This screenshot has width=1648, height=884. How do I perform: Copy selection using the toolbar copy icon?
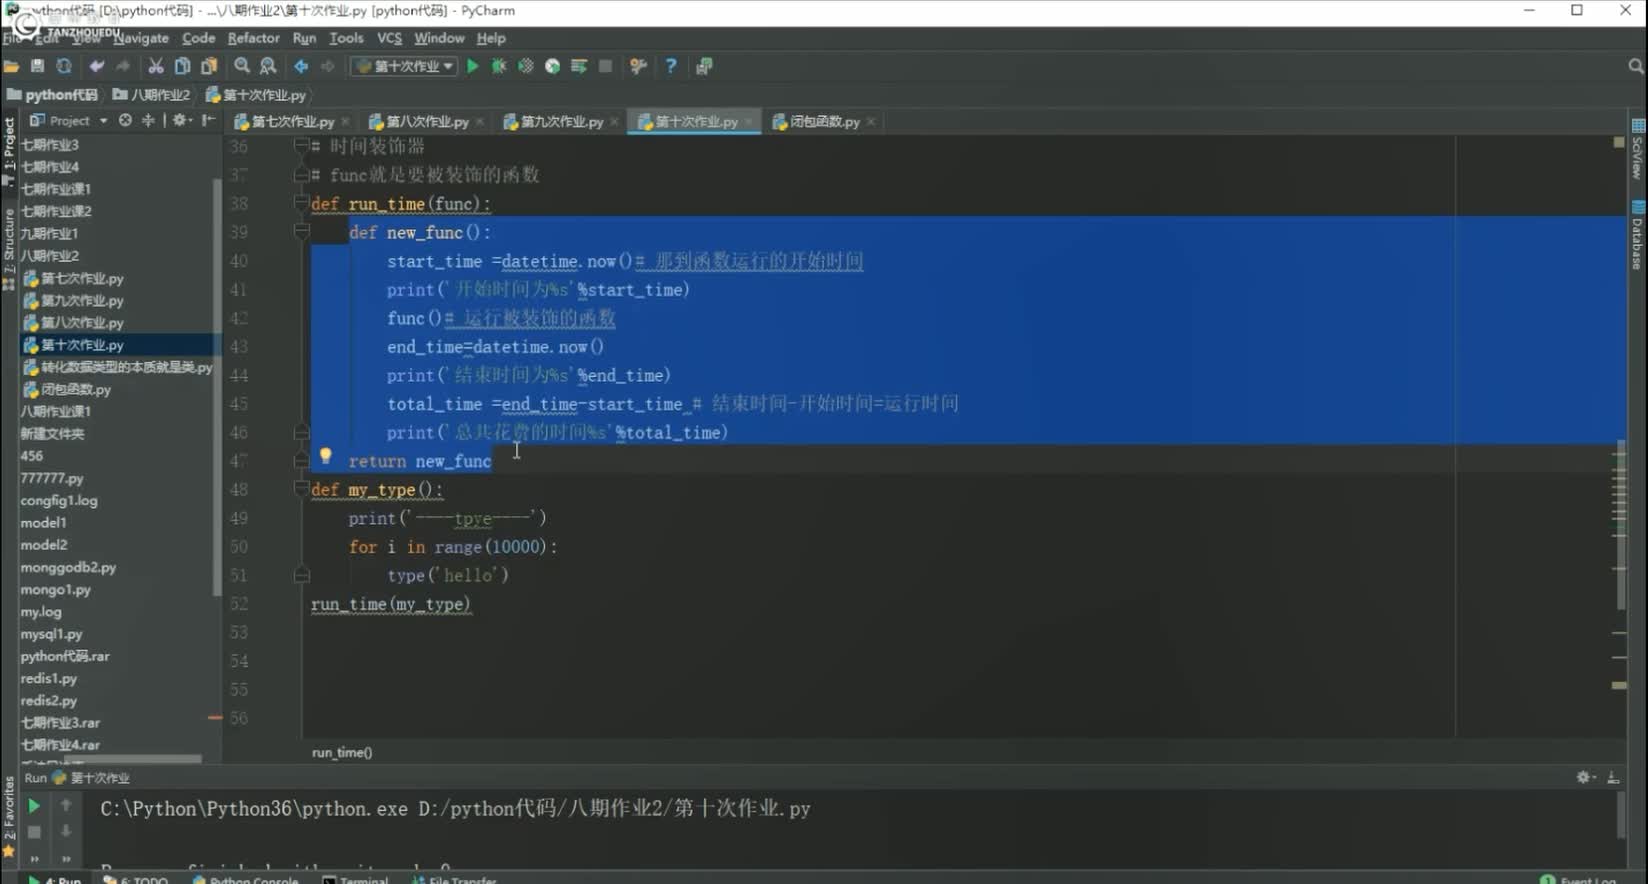point(182,66)
